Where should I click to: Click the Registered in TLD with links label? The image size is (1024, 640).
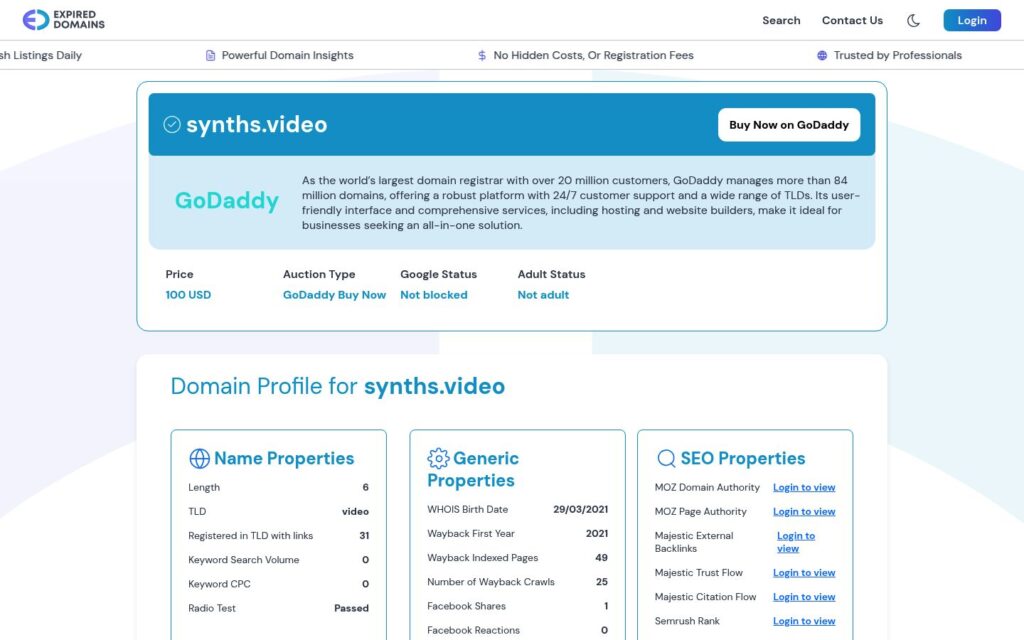[251, 536]
